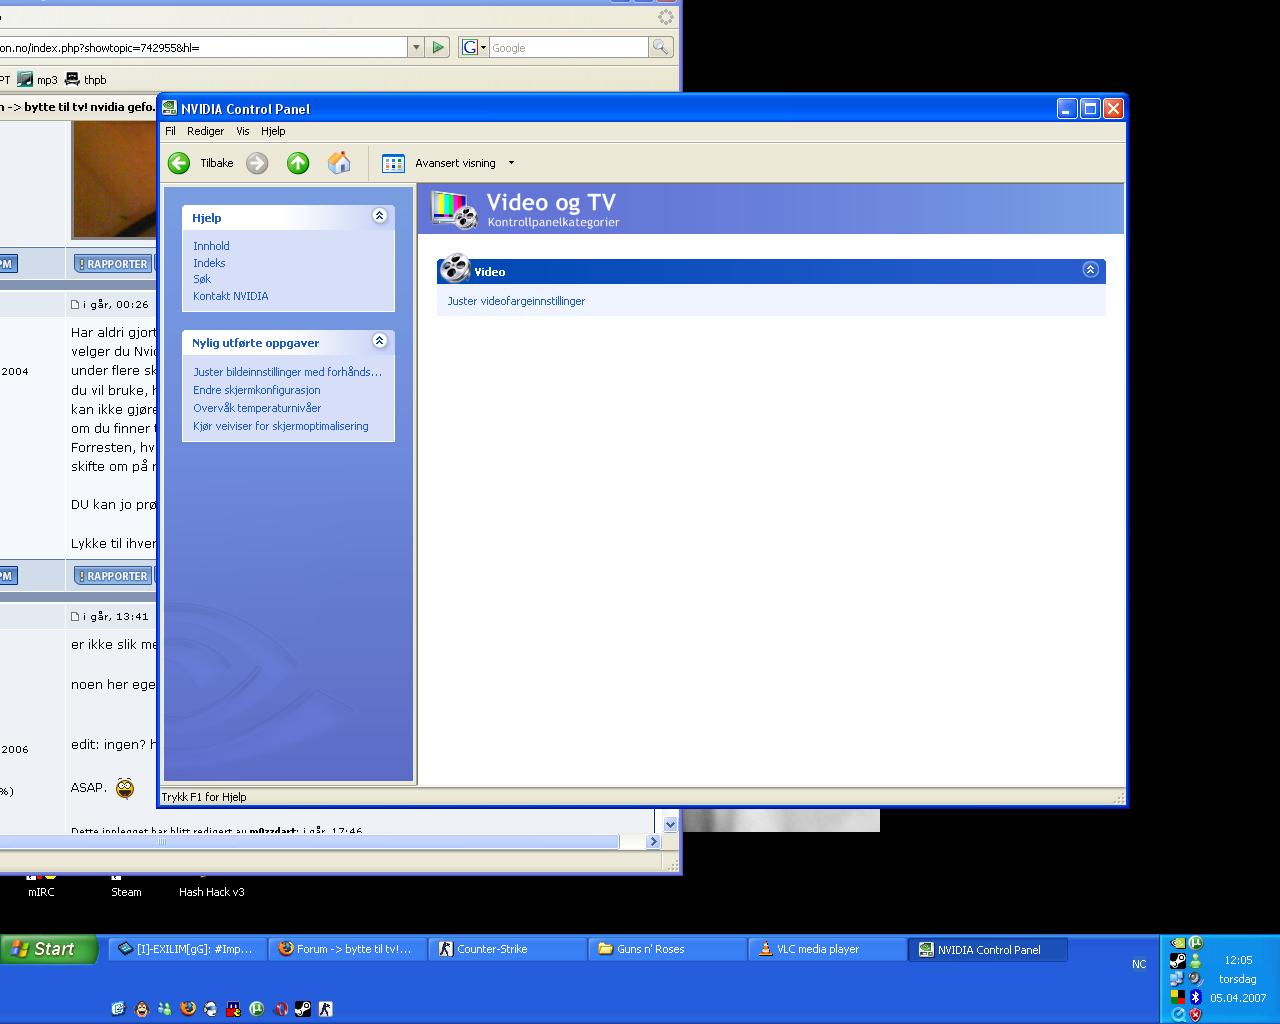Open the Rediger menu

pyautogui.click(x=205, y=131)
